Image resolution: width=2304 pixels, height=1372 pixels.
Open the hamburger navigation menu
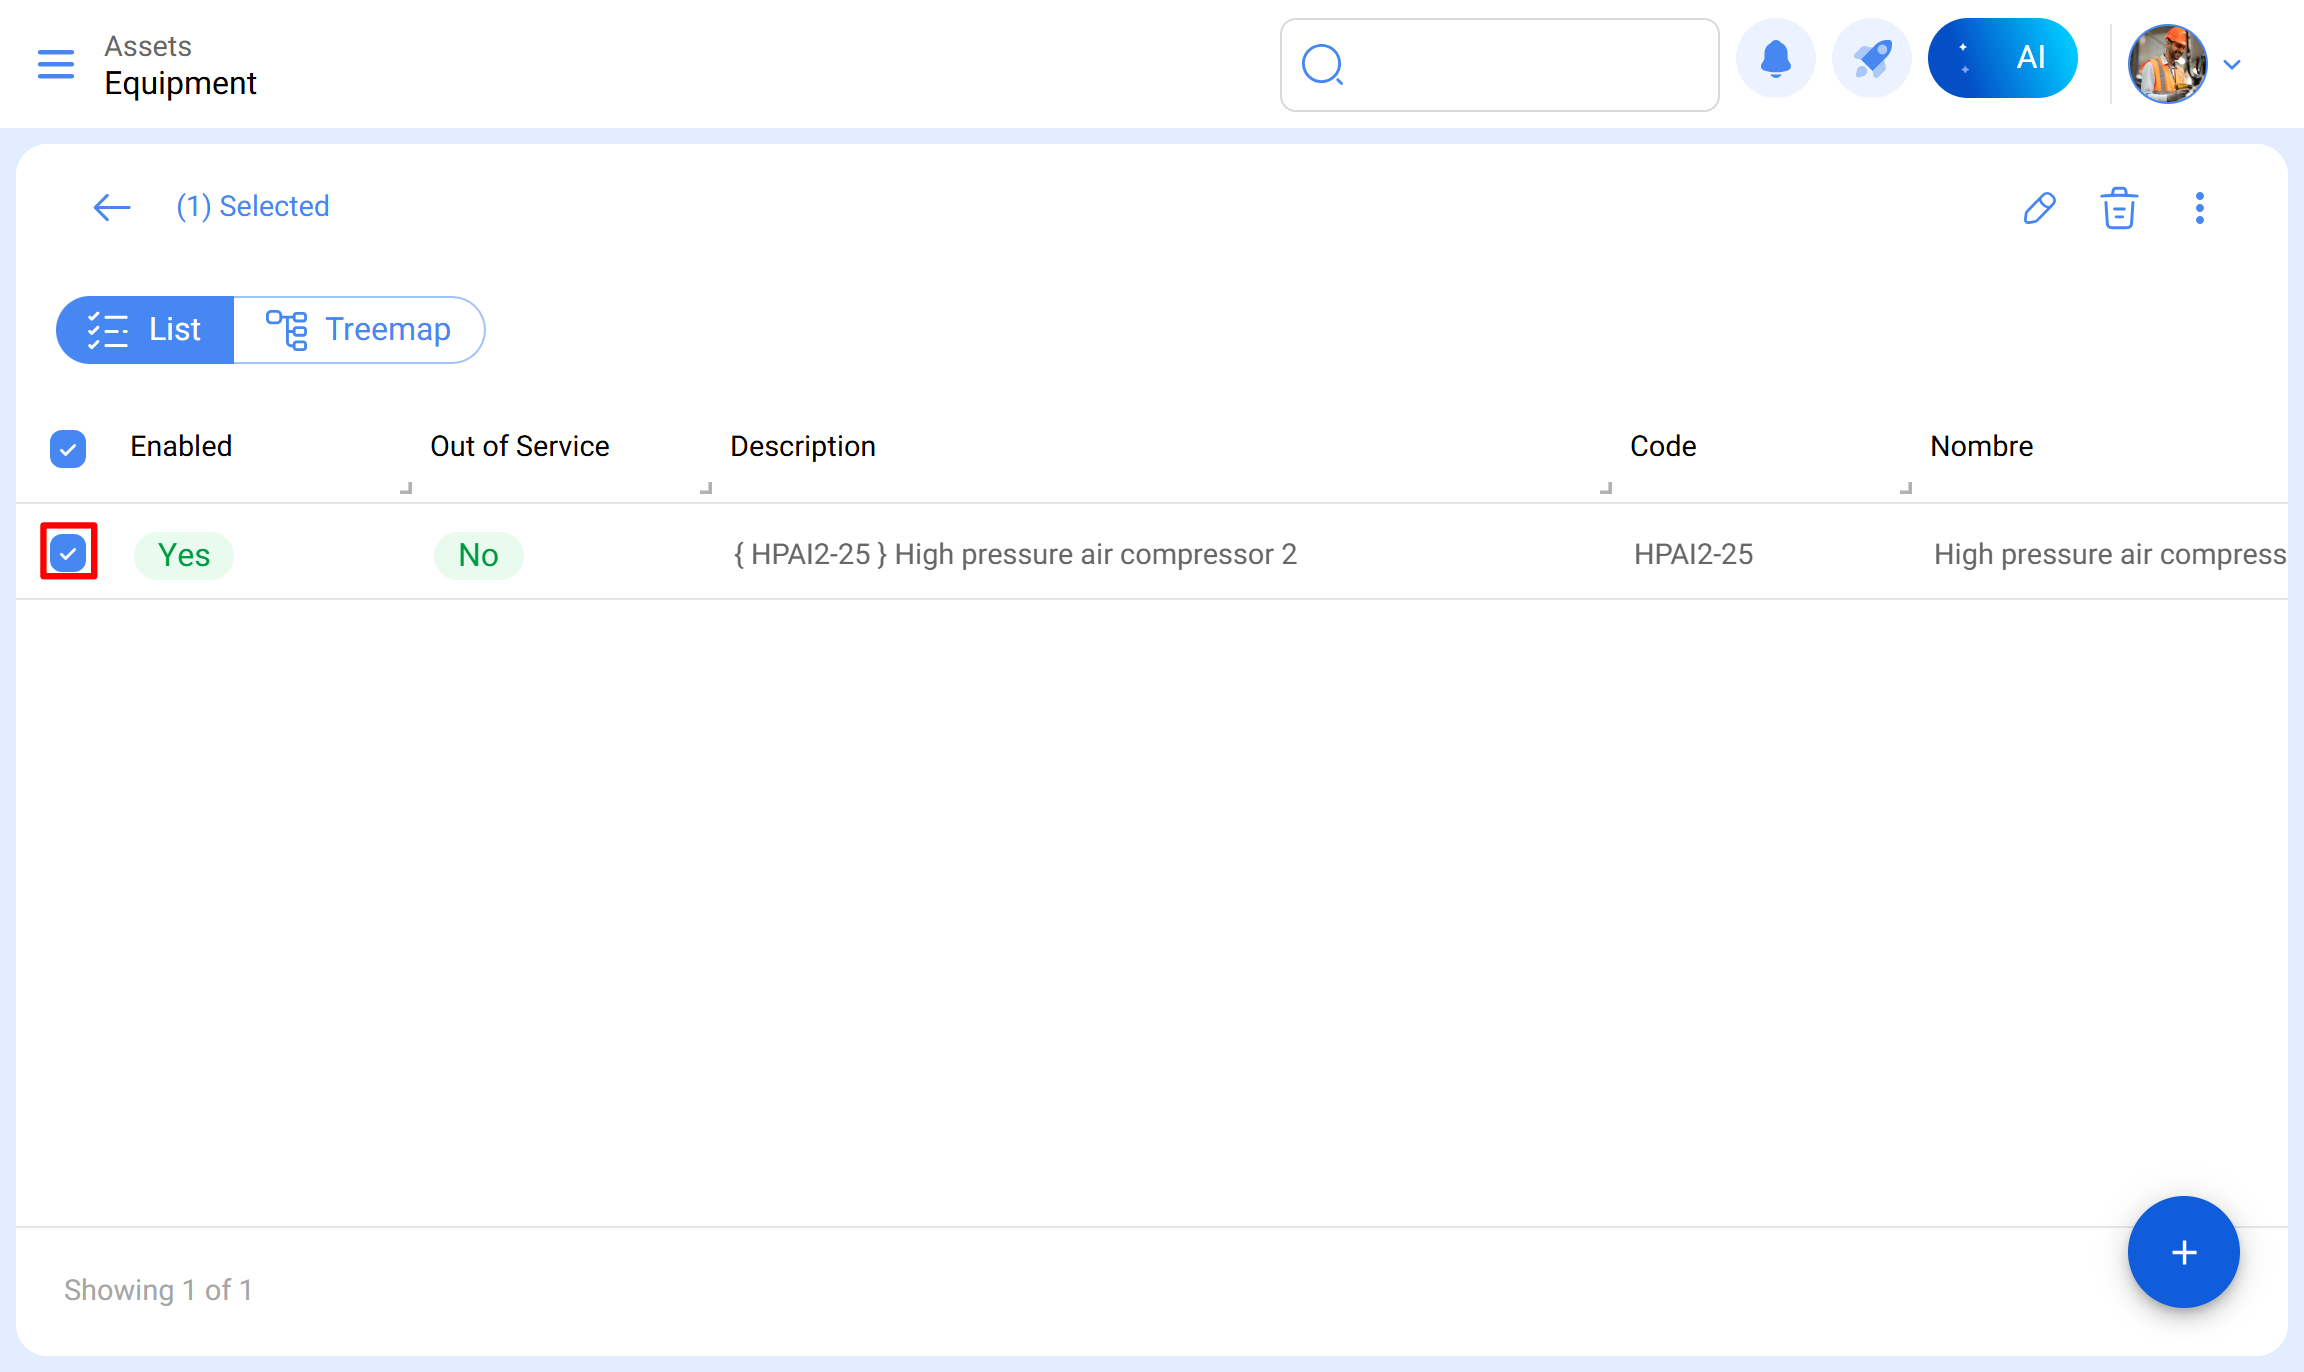[x=56, y=64]
